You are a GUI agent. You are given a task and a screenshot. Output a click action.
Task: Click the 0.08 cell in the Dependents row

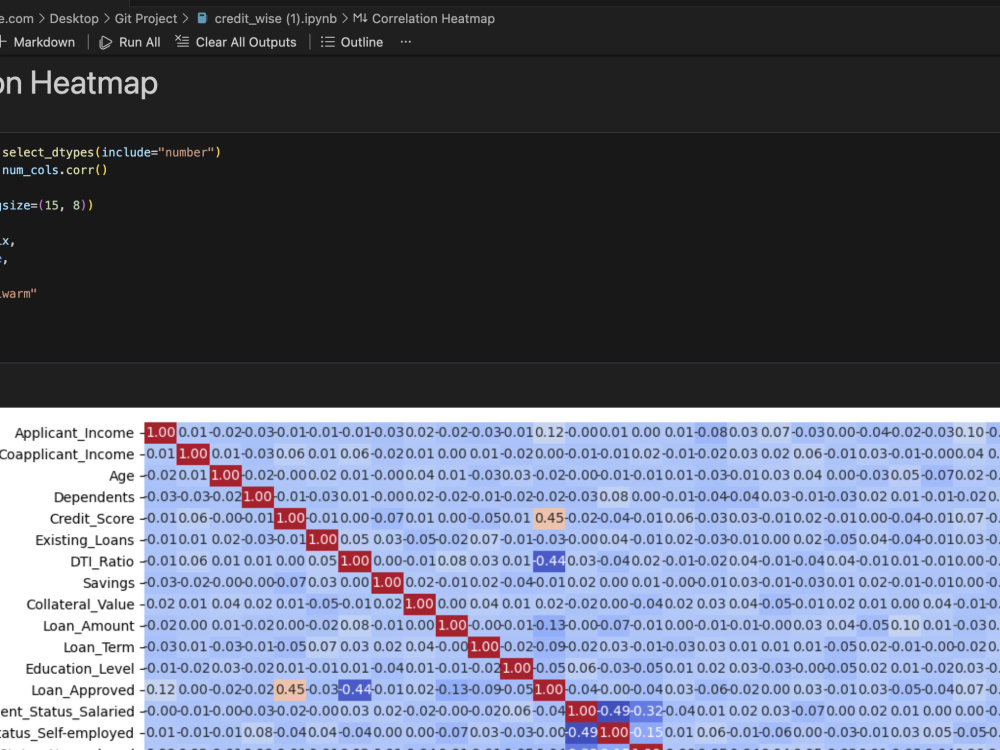(x=614, y=497)
